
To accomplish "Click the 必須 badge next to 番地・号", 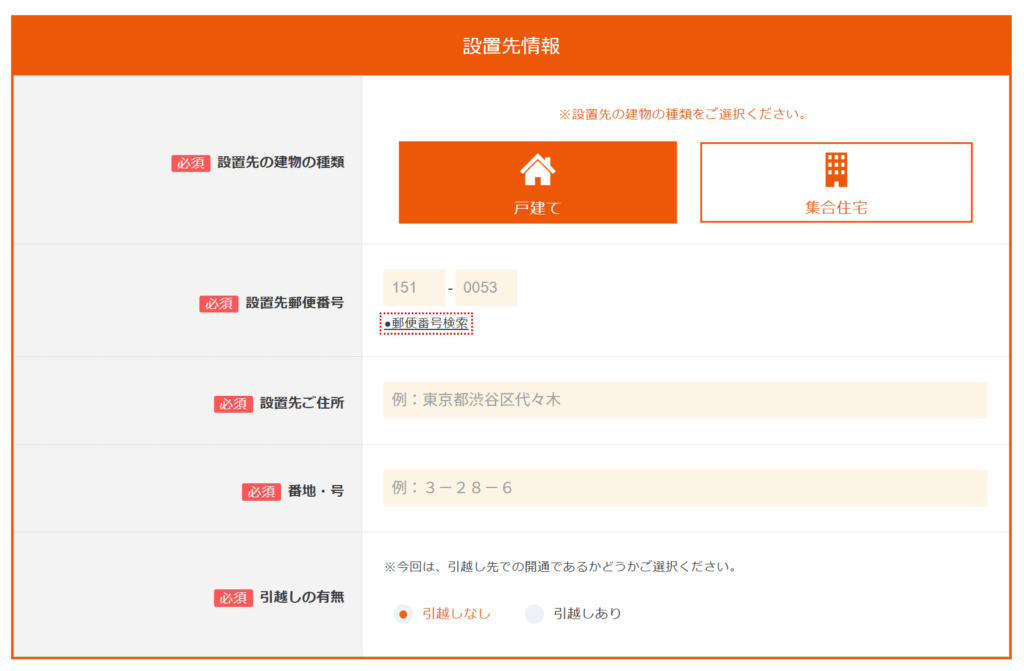I will [261, 491].
